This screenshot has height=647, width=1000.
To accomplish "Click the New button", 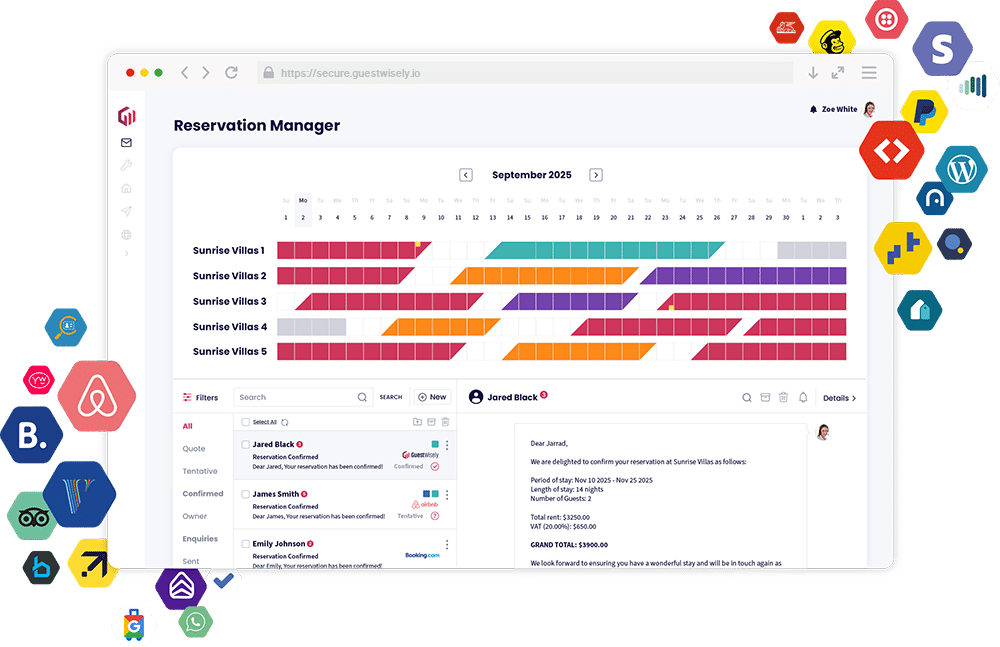I will click(x=432, y=397).
